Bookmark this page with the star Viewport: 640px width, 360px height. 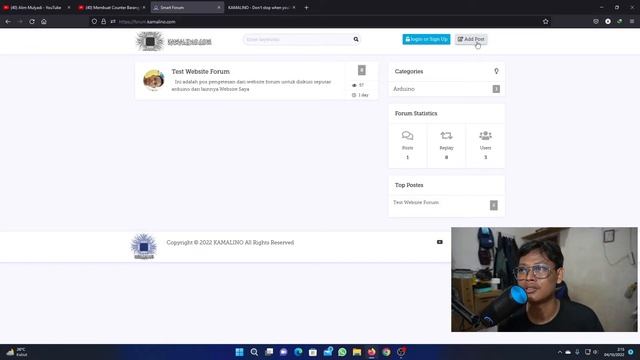click(x=546, y=21)
